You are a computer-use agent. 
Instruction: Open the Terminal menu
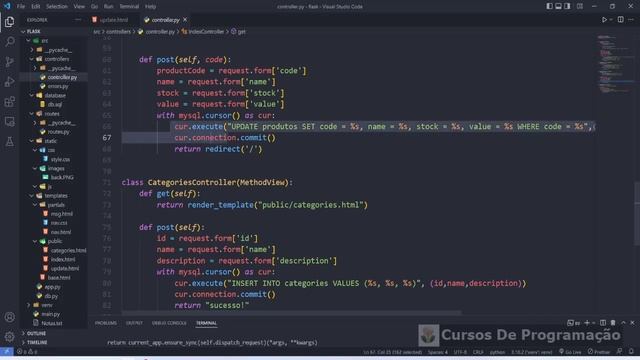[x=129, y=7]
